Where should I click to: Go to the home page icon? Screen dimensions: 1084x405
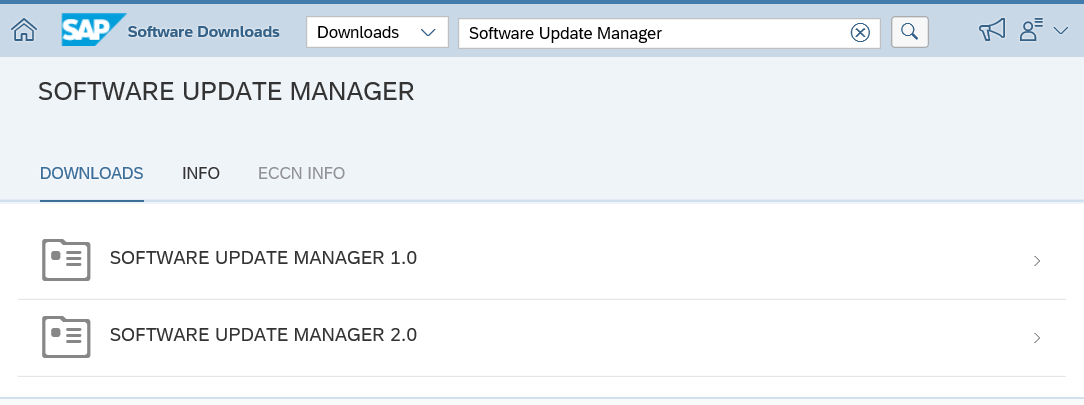pos(24,31)
